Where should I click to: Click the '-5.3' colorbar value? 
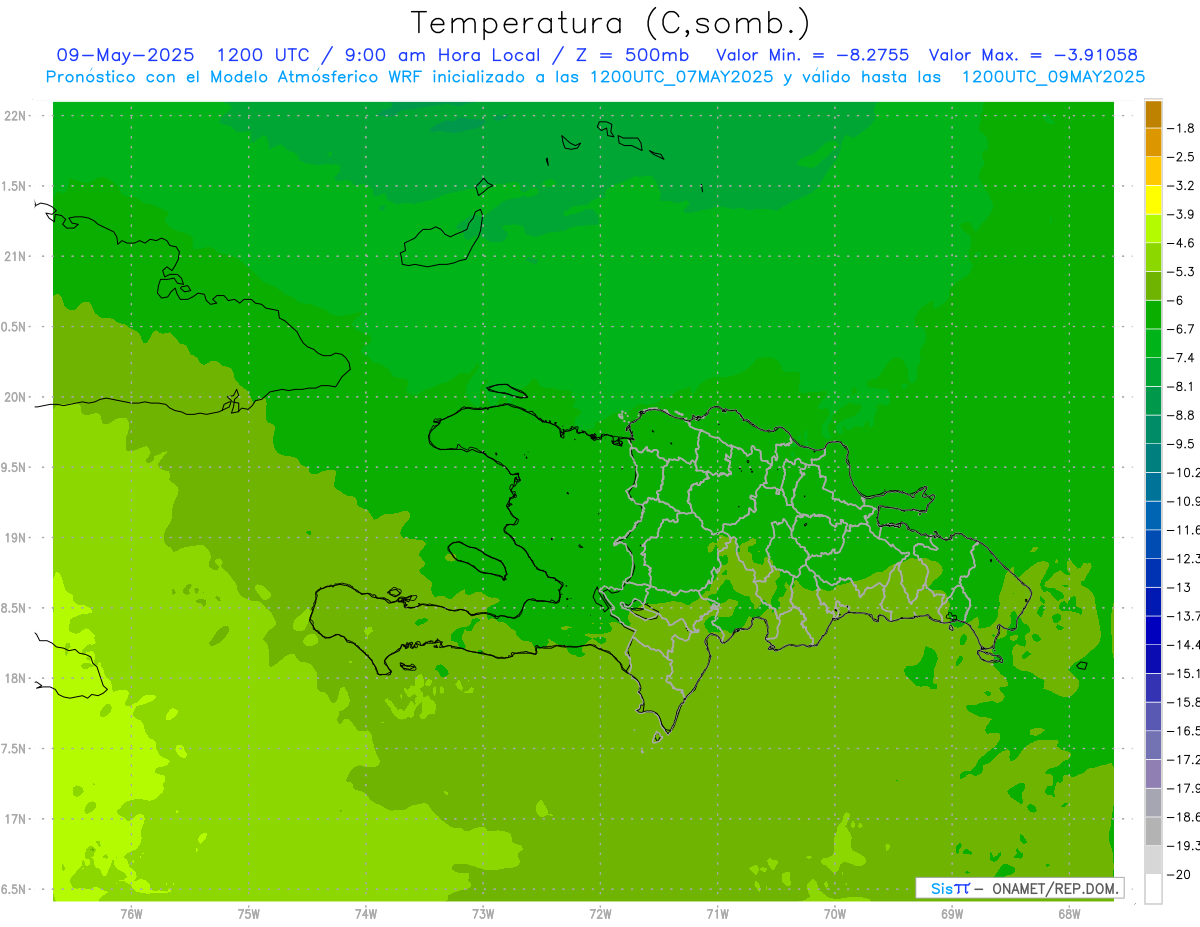coord(1181,272)
